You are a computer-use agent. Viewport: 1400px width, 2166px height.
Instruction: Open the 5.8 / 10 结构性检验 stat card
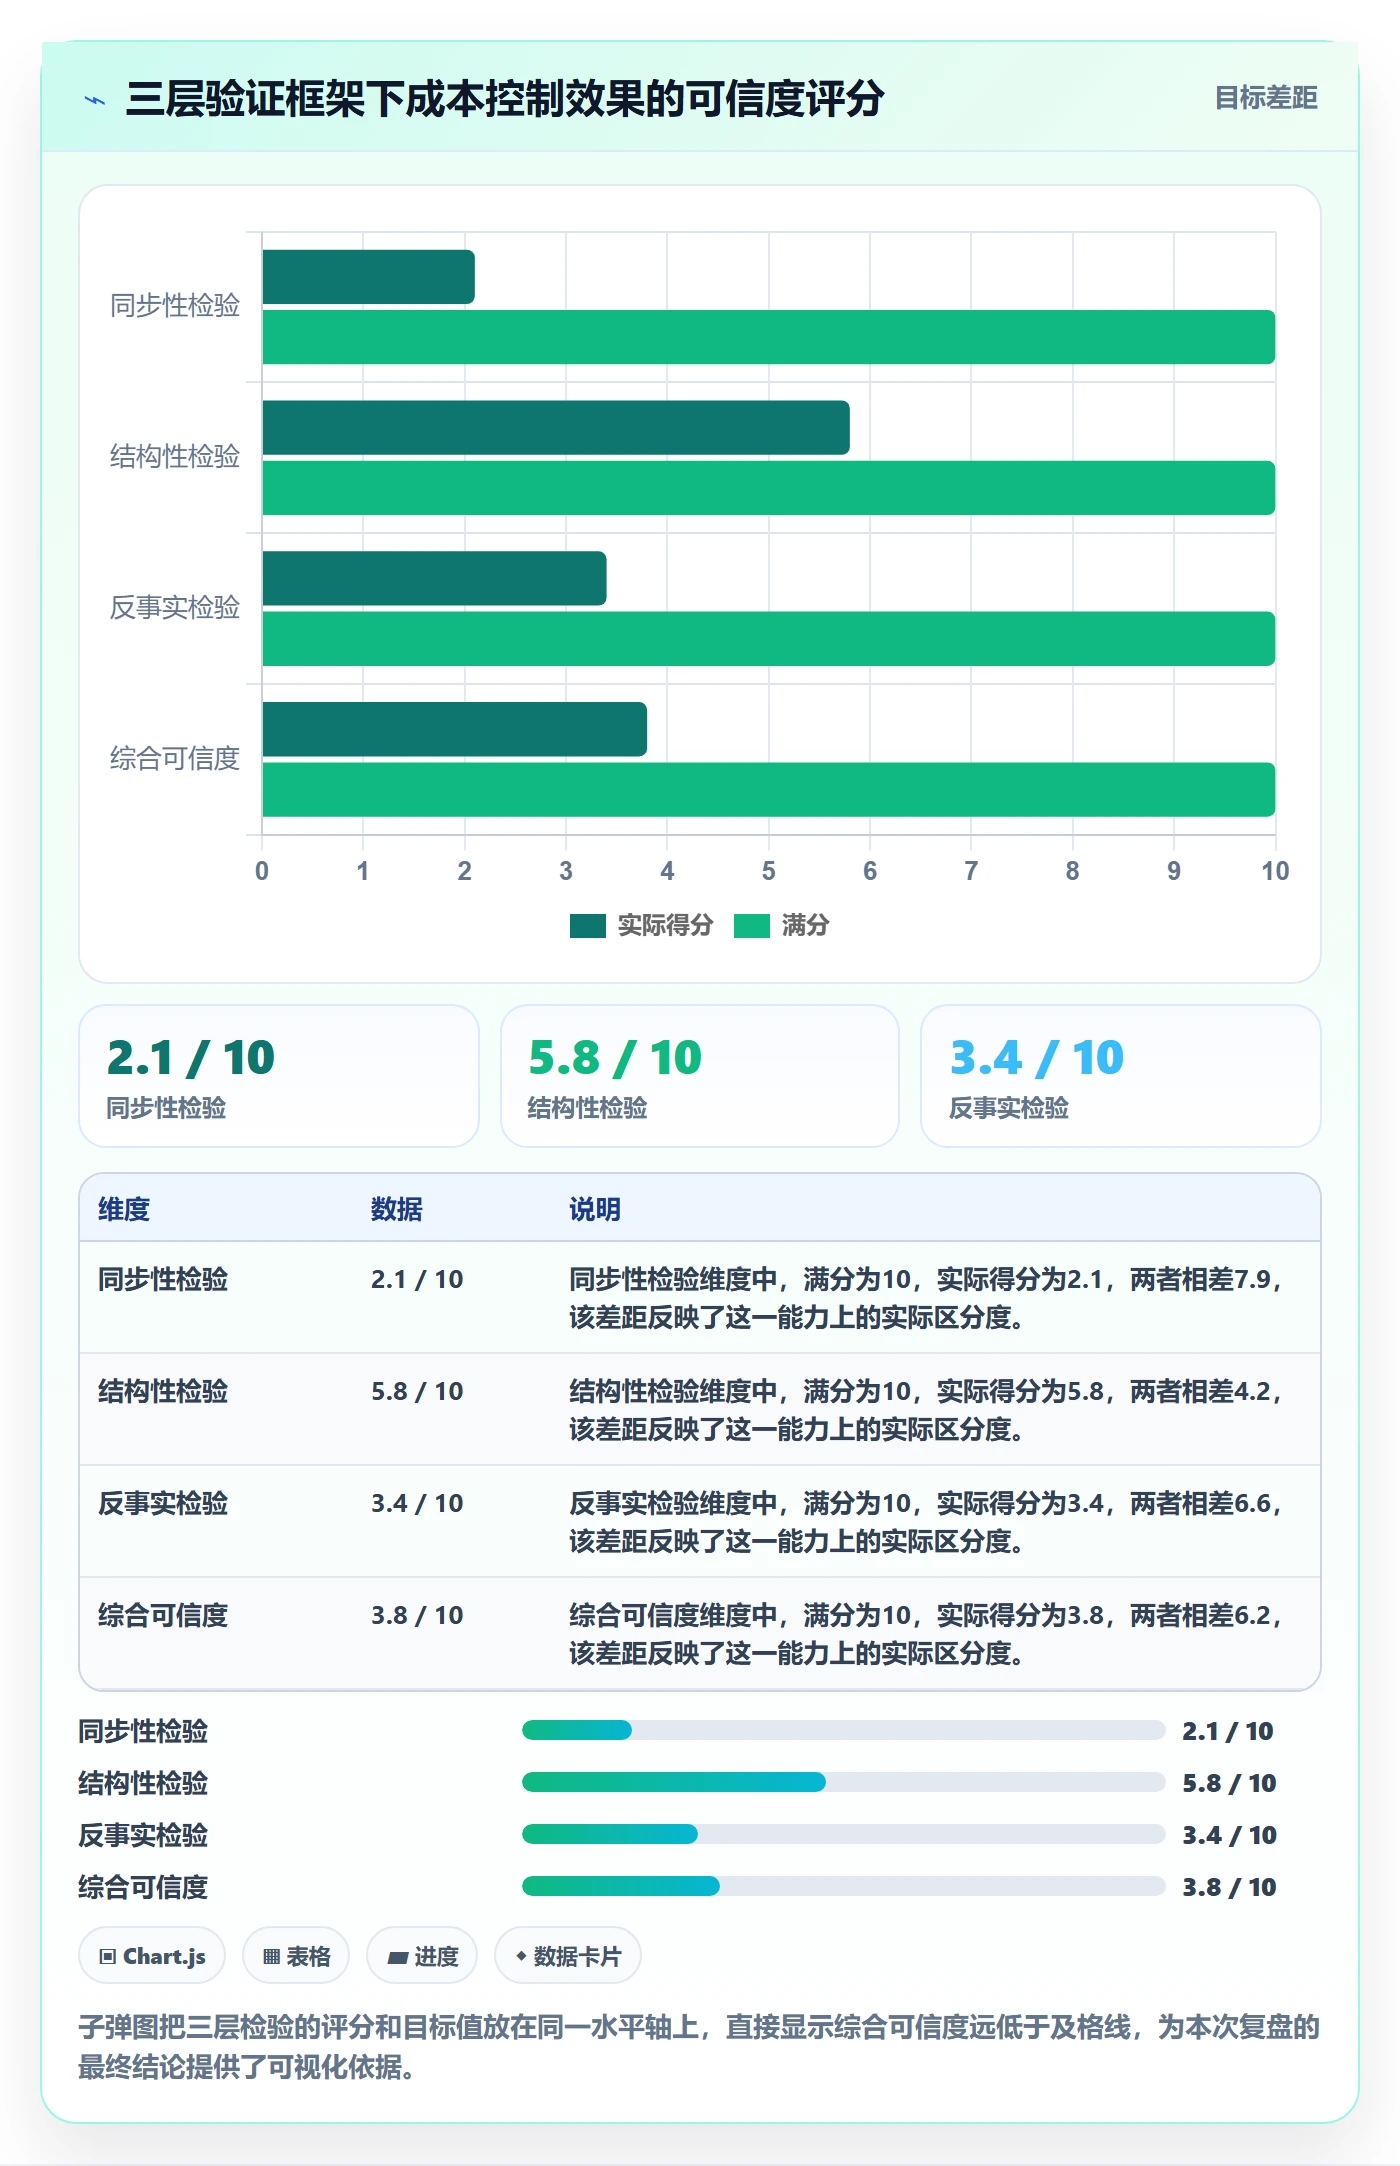pos(700,1076)
